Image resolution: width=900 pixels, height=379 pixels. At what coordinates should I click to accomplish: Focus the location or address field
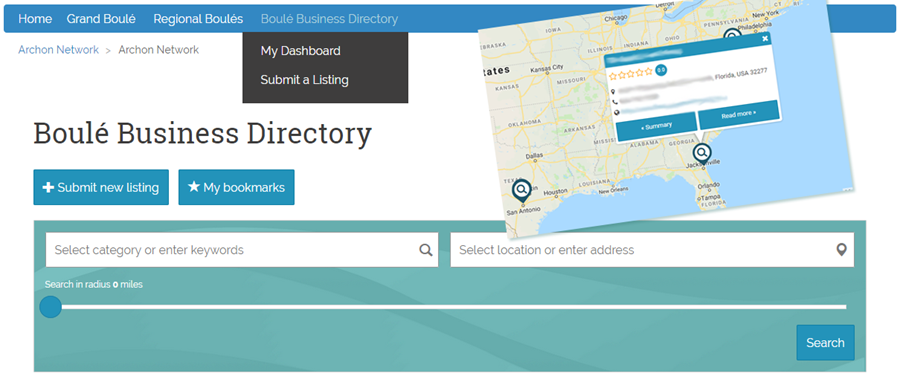click(x=652, y=250)
